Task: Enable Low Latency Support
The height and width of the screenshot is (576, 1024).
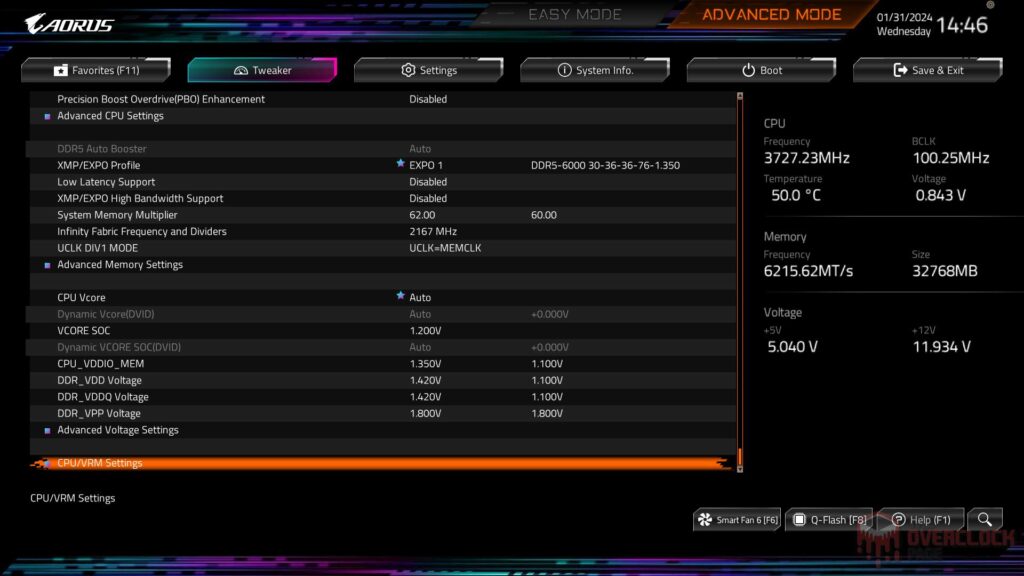Action: pos(428,181)
